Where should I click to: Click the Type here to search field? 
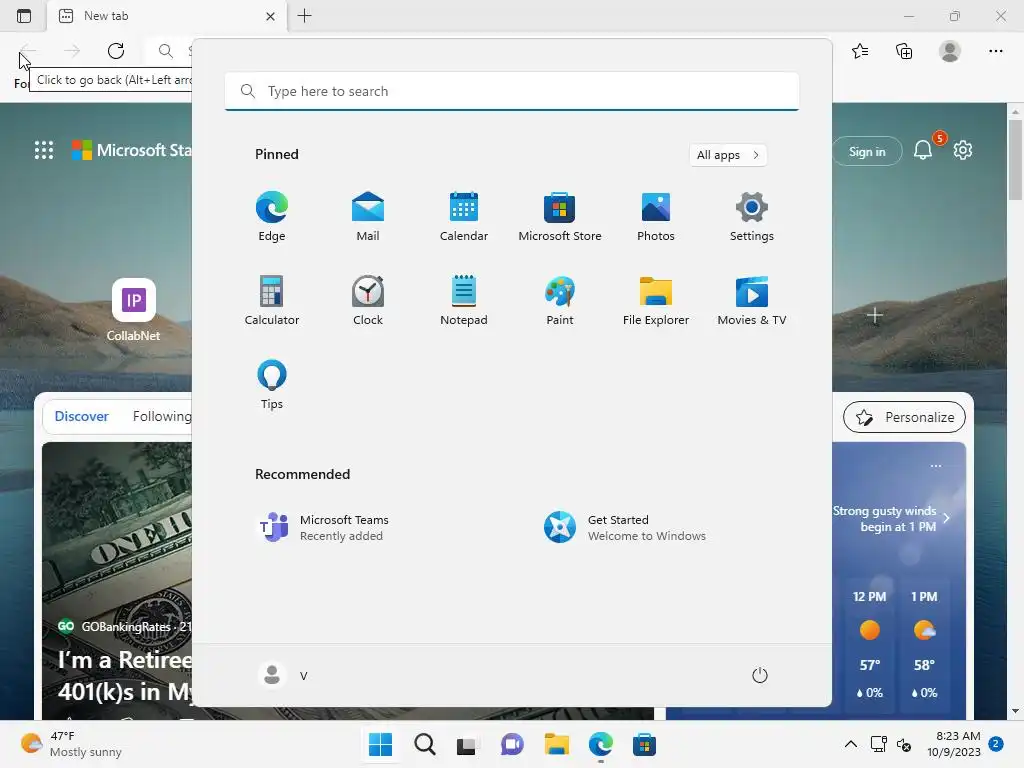pyautogui.click(x=512, y=91)
